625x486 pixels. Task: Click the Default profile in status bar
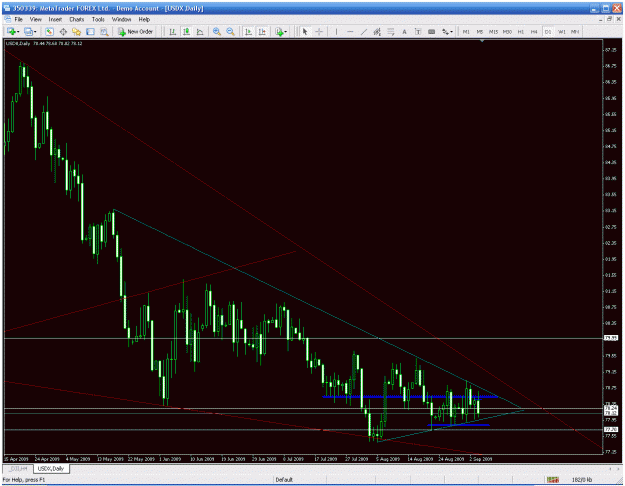click(284, 480)
